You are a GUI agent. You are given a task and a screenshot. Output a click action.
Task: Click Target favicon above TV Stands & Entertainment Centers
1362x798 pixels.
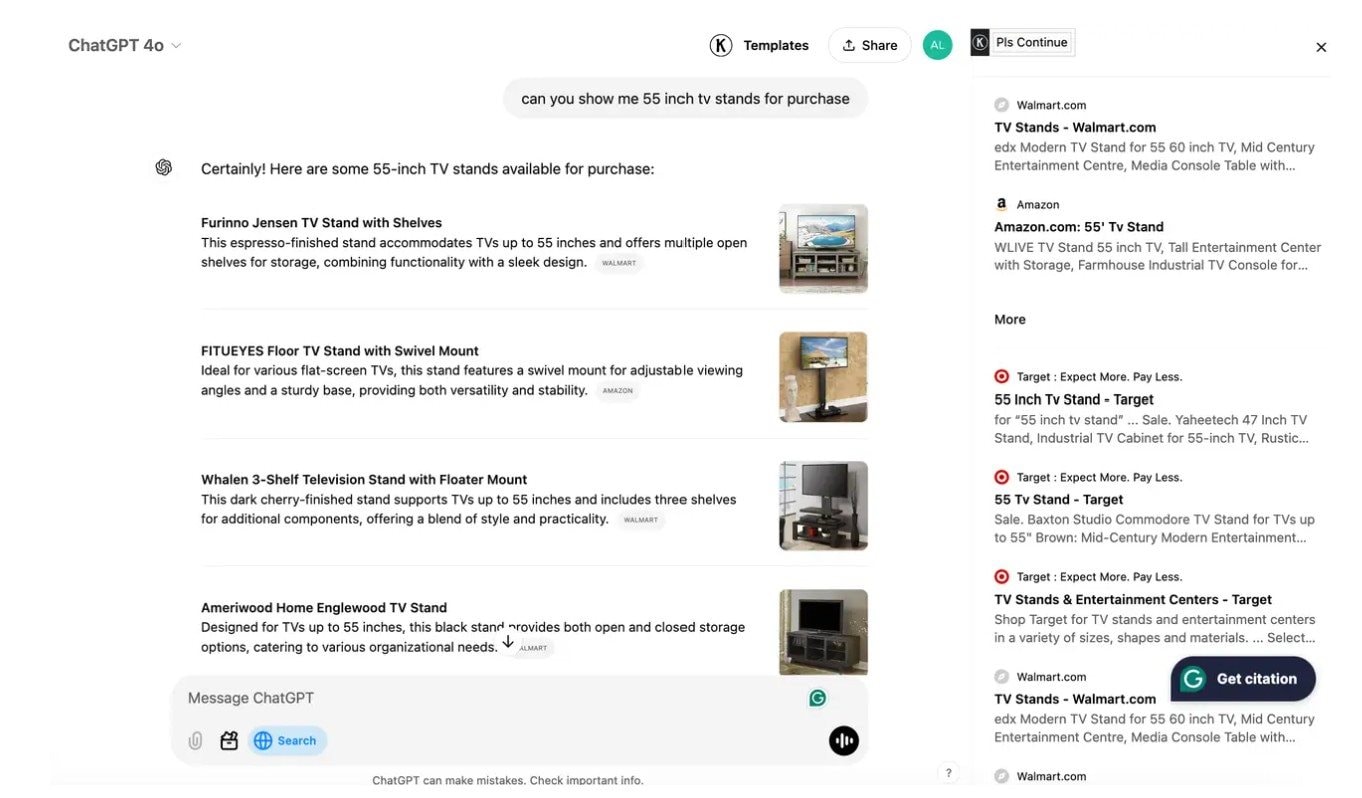[1001, 577]
